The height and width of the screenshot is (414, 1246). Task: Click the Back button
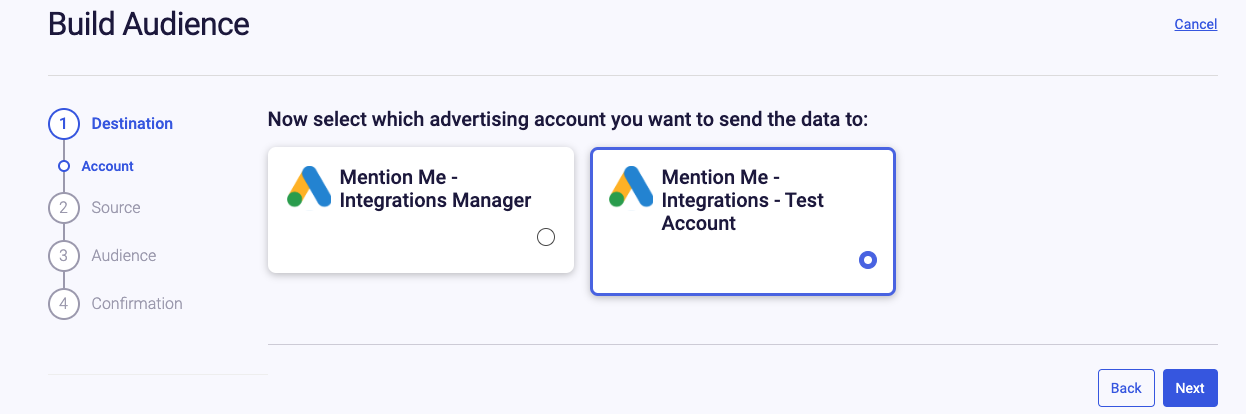(1126, 388)
